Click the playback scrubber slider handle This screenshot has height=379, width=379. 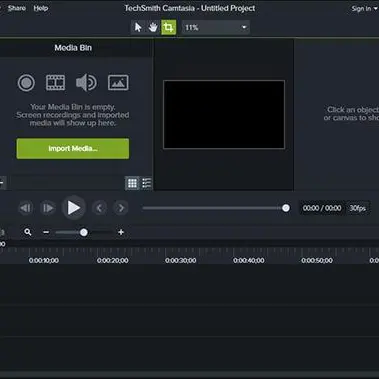coord(286,208)
